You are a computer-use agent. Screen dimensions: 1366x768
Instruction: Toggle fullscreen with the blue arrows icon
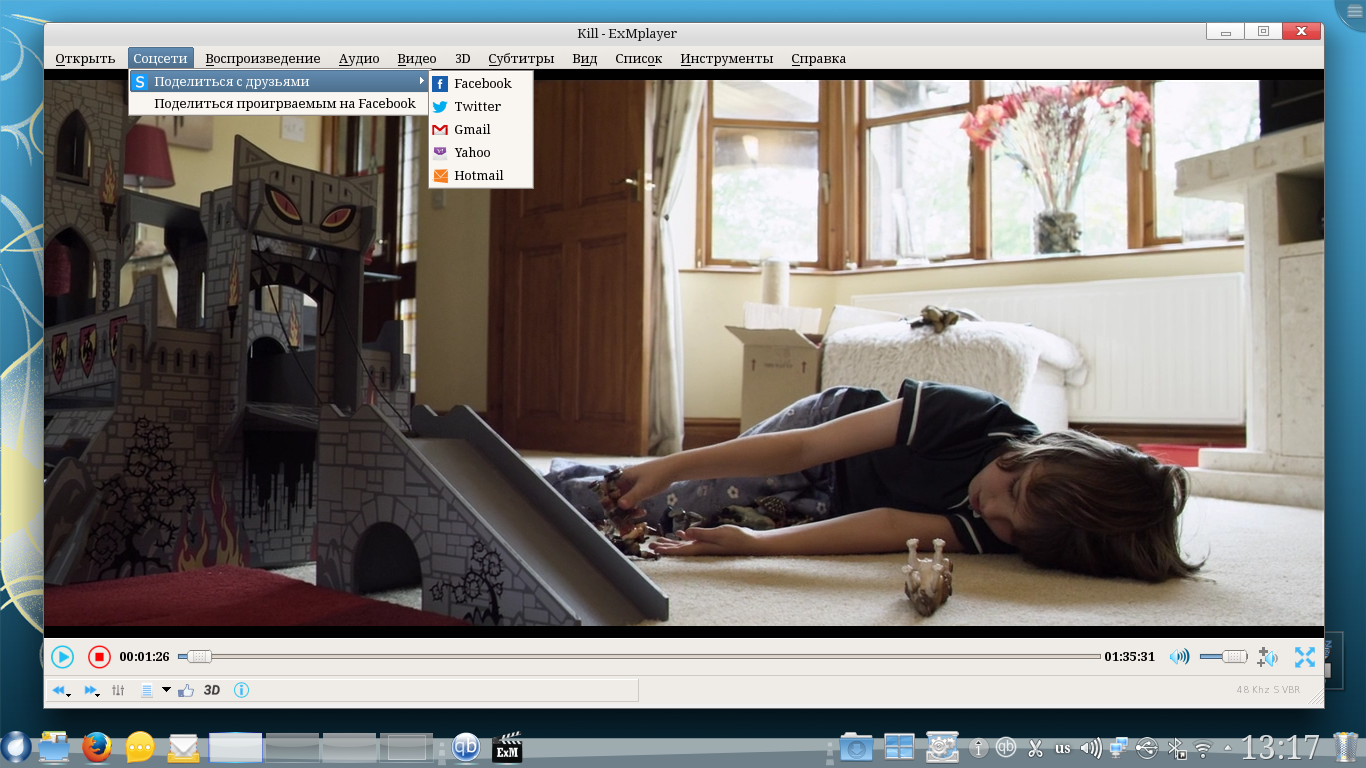[1304, 657]
